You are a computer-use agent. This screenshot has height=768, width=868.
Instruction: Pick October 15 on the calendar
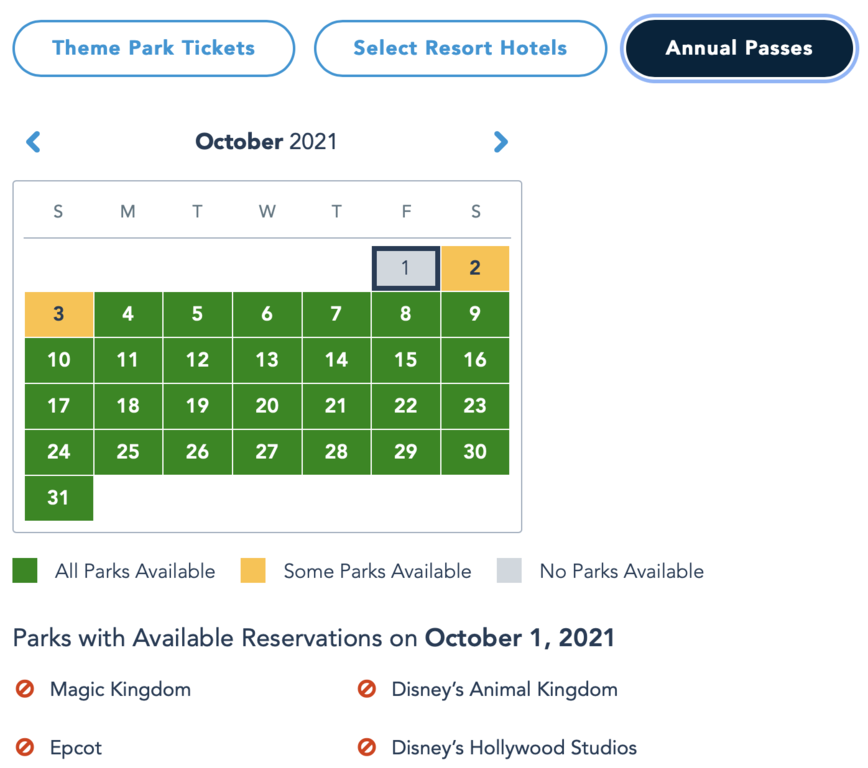click(405, 360)
